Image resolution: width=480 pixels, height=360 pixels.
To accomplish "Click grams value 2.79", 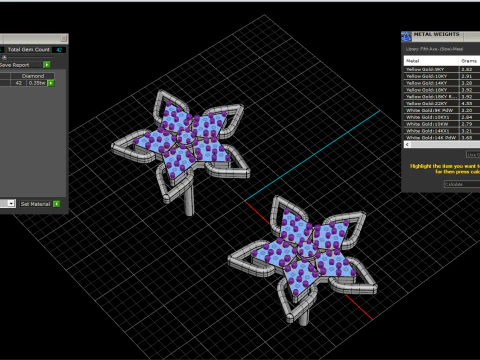I will 467,124.
